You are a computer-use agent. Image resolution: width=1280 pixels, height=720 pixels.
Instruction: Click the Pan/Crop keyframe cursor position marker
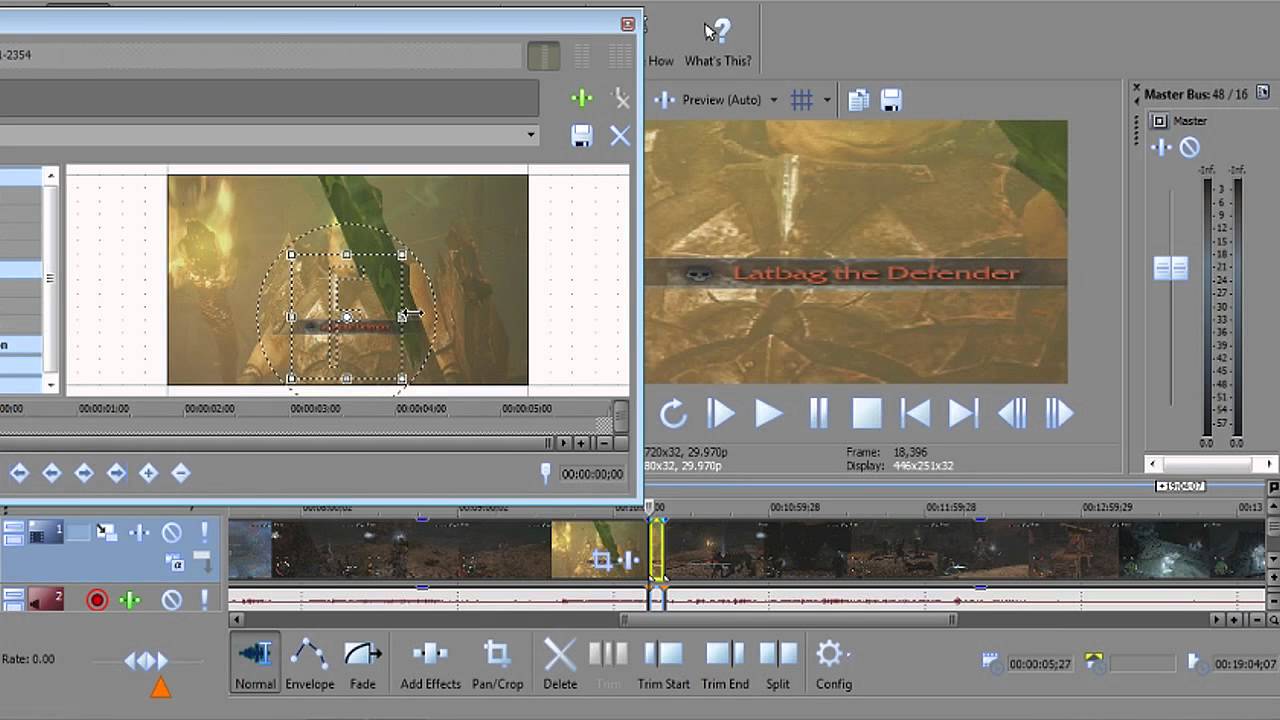(x=545, y=473)
